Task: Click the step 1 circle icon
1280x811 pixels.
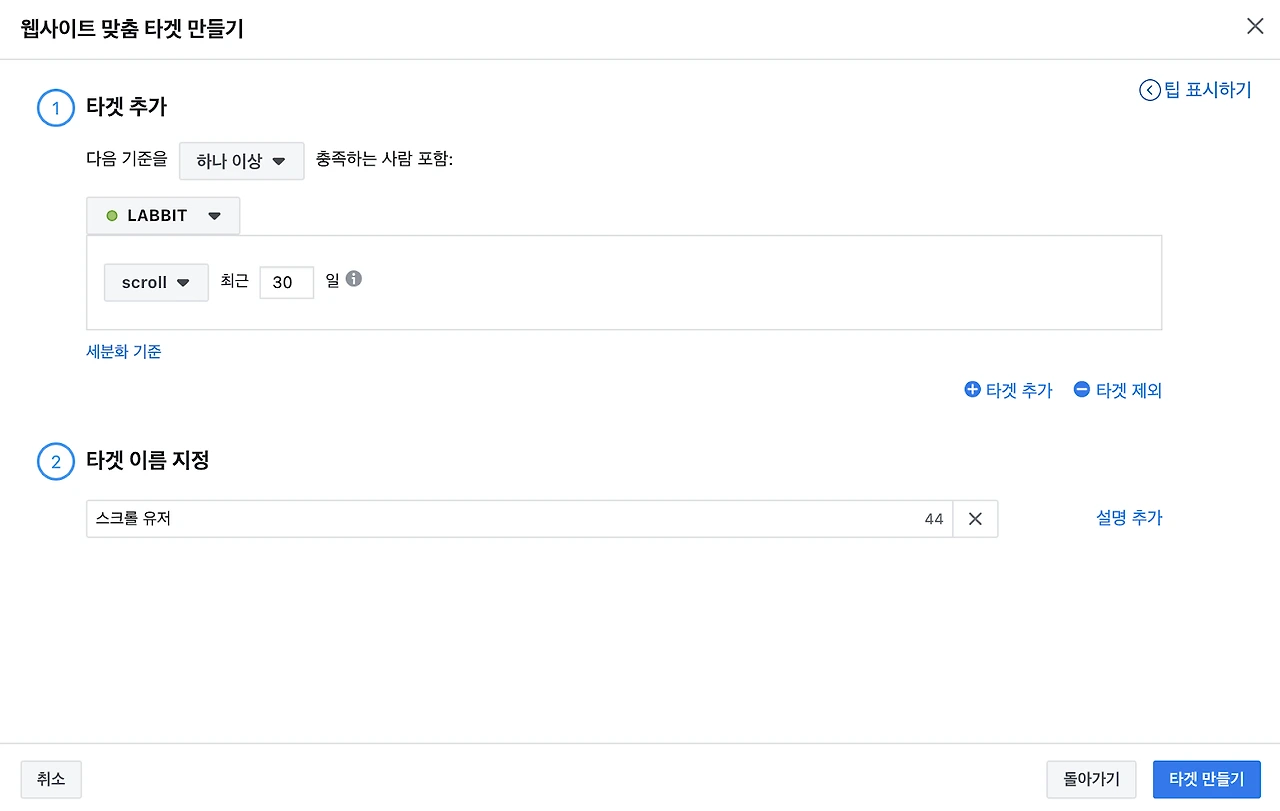Action: click(x=56, y=108)
